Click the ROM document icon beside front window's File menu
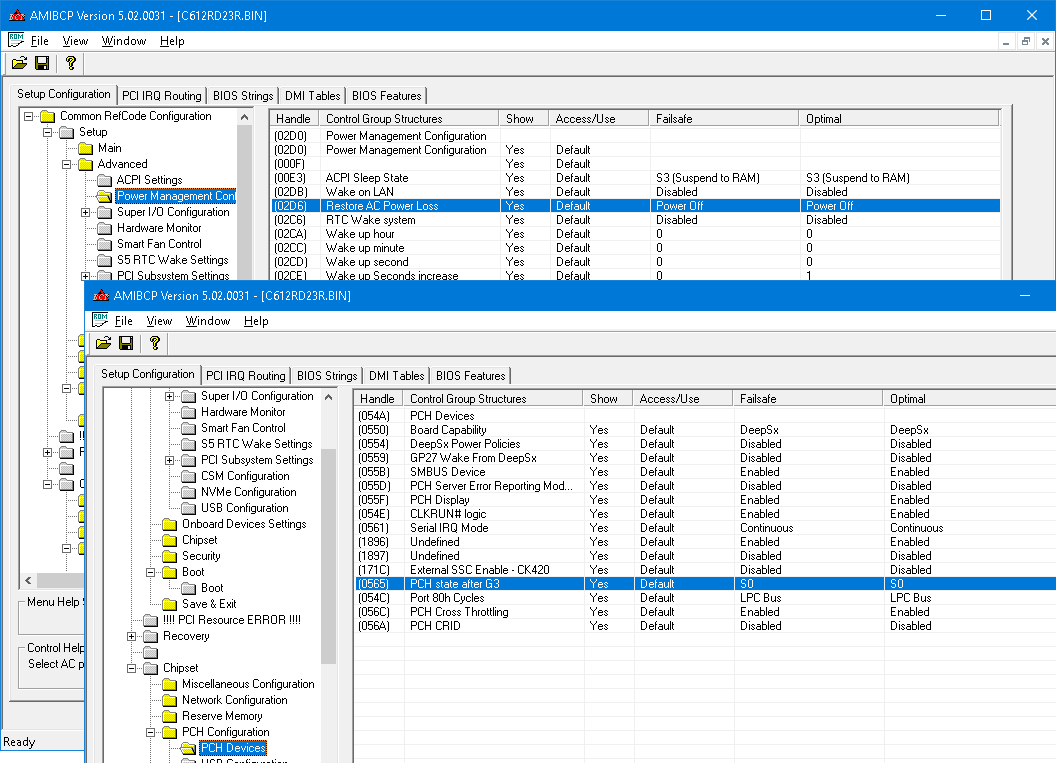Viewport: 1056px width, 763px height. point(100,320)
